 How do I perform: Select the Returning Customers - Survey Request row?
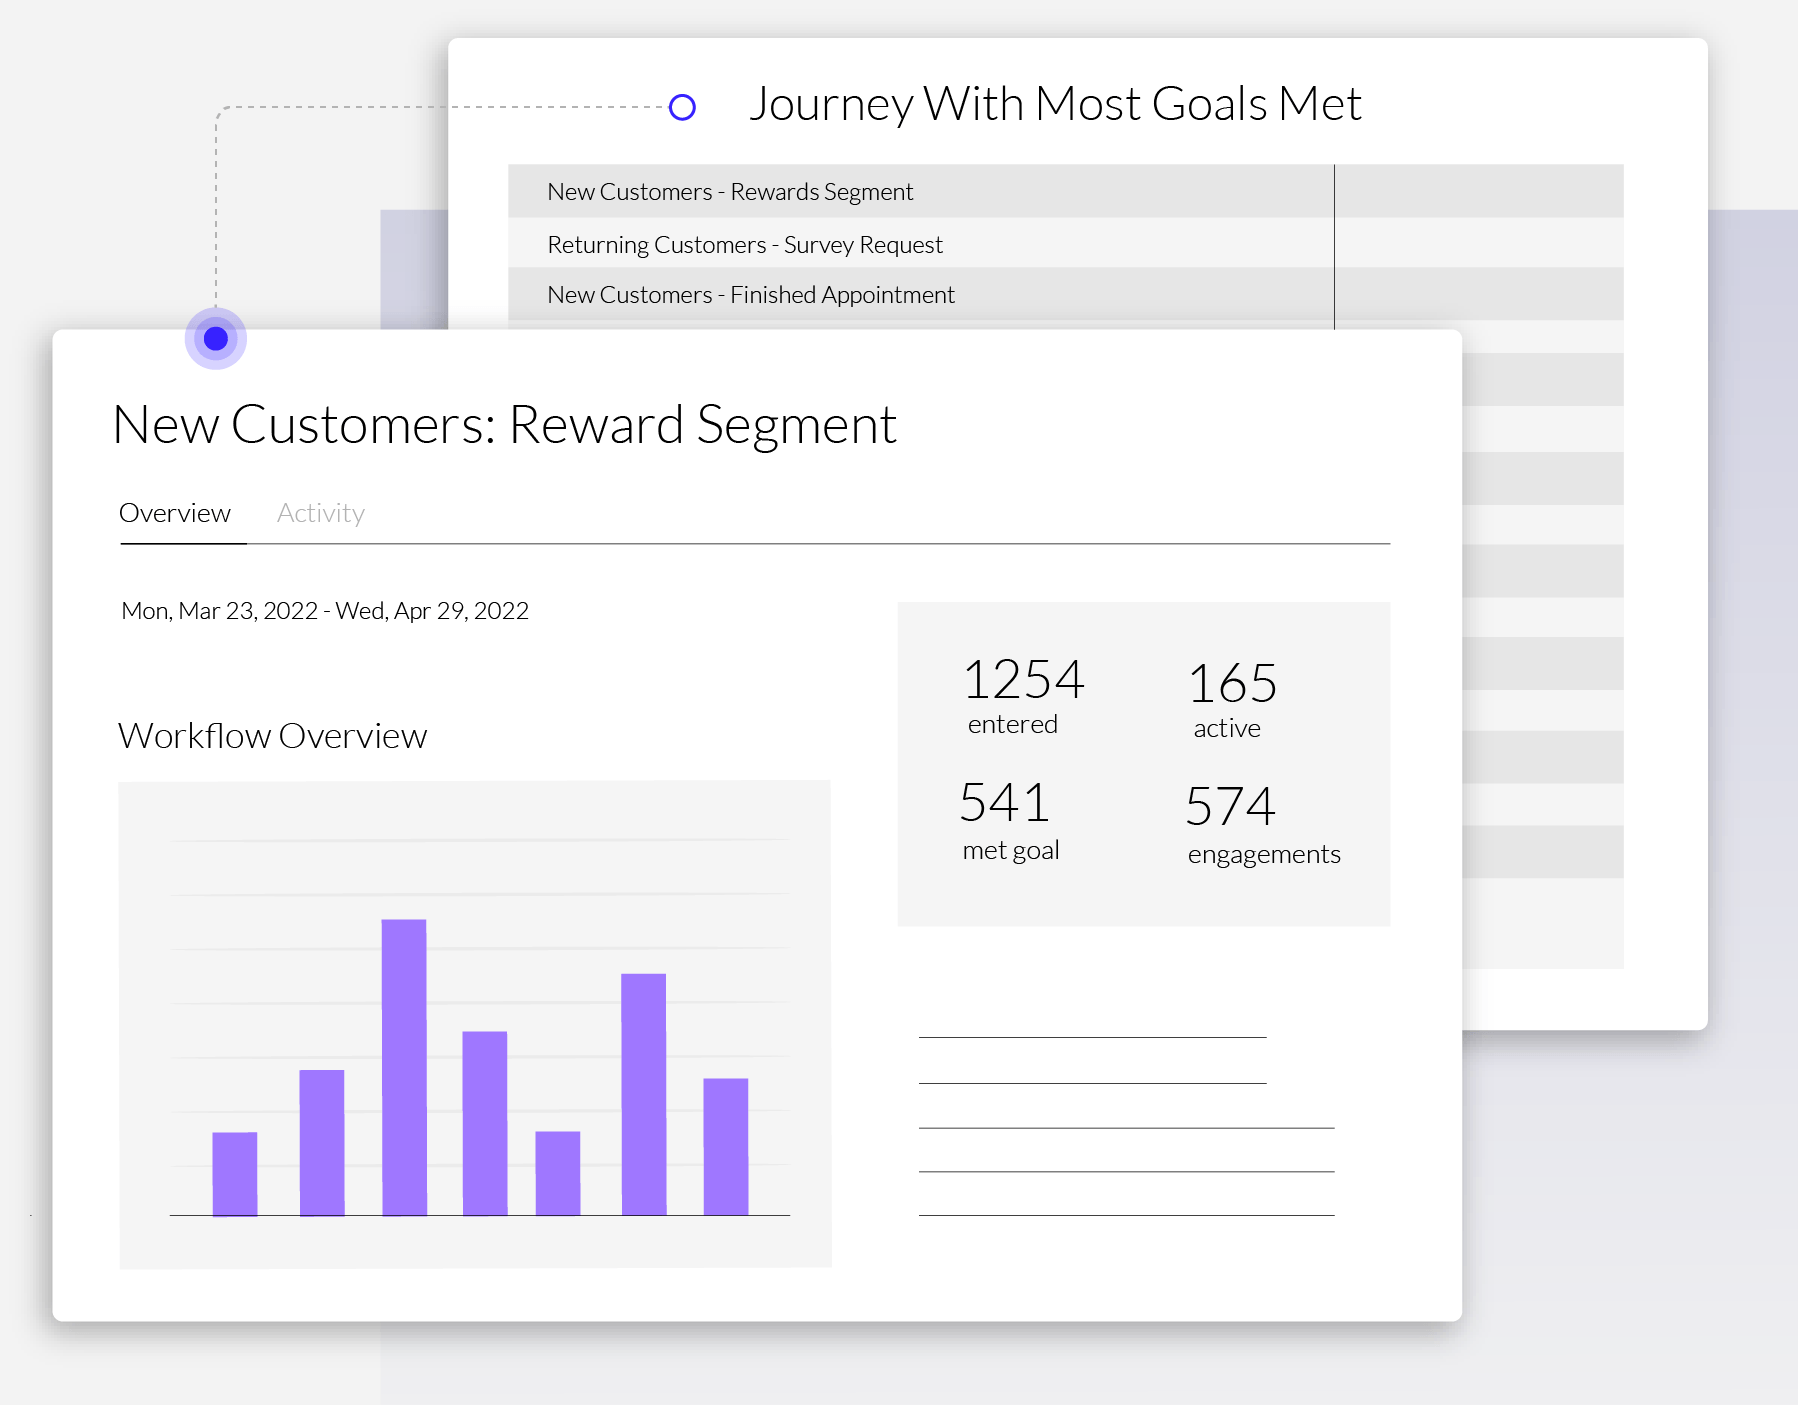point(745,245)
